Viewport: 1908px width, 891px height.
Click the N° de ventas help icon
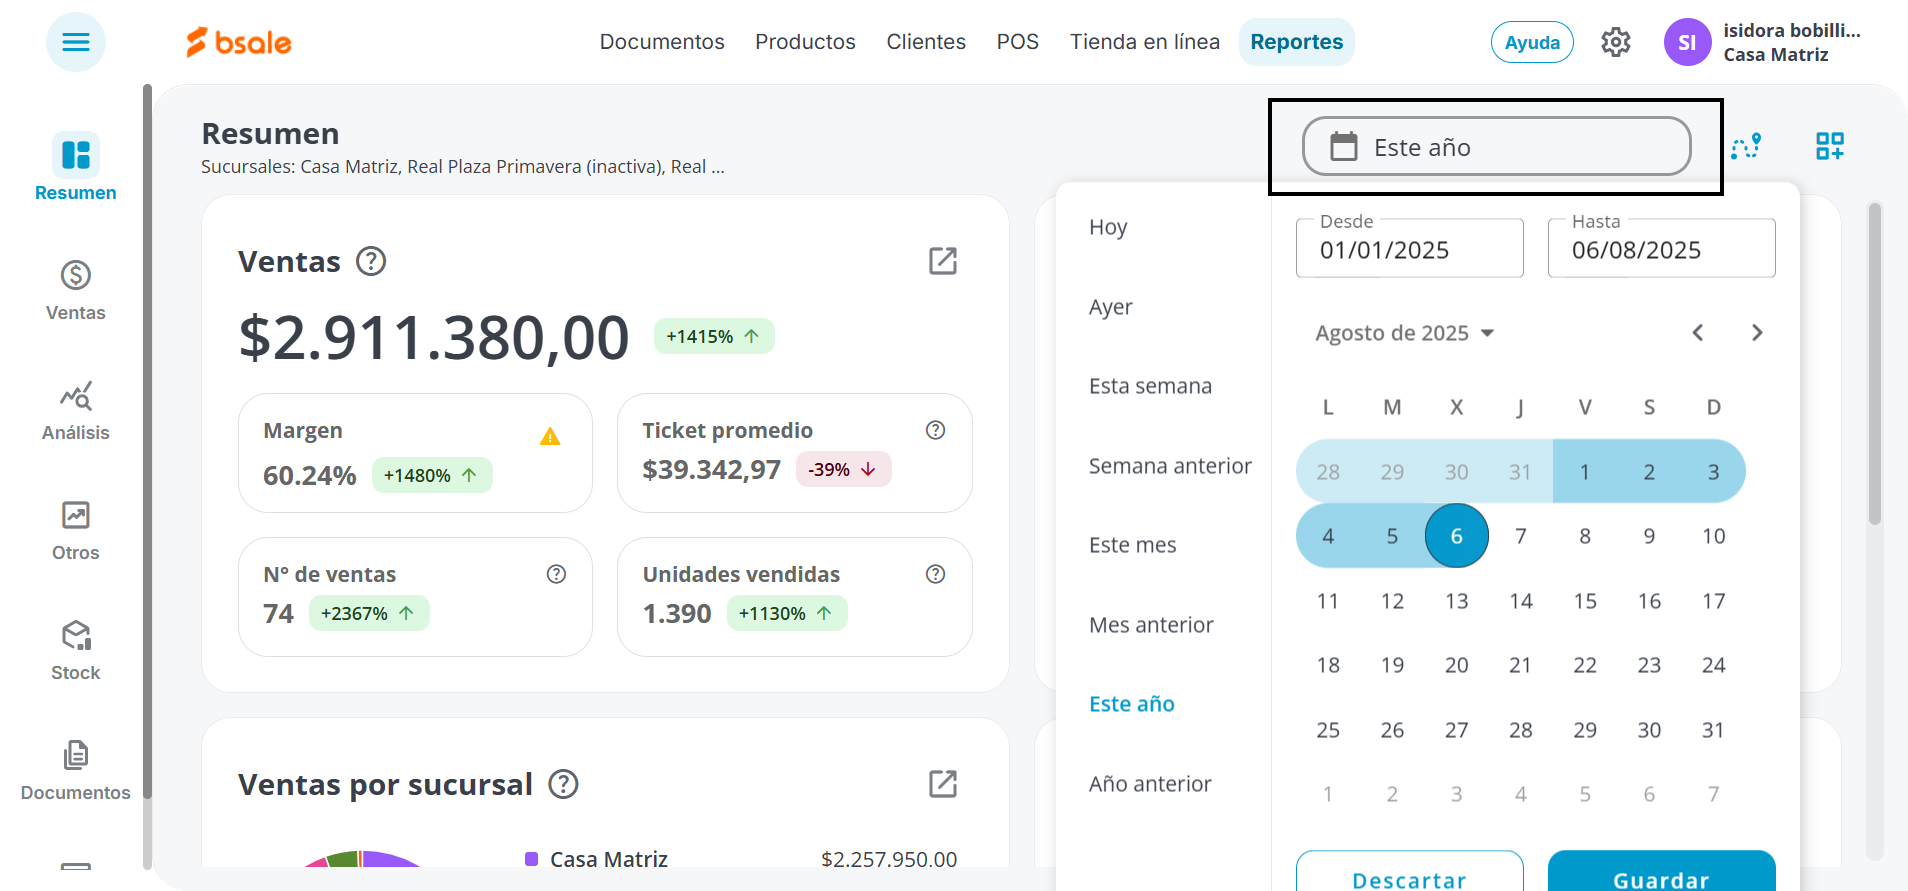click(557, 574)
